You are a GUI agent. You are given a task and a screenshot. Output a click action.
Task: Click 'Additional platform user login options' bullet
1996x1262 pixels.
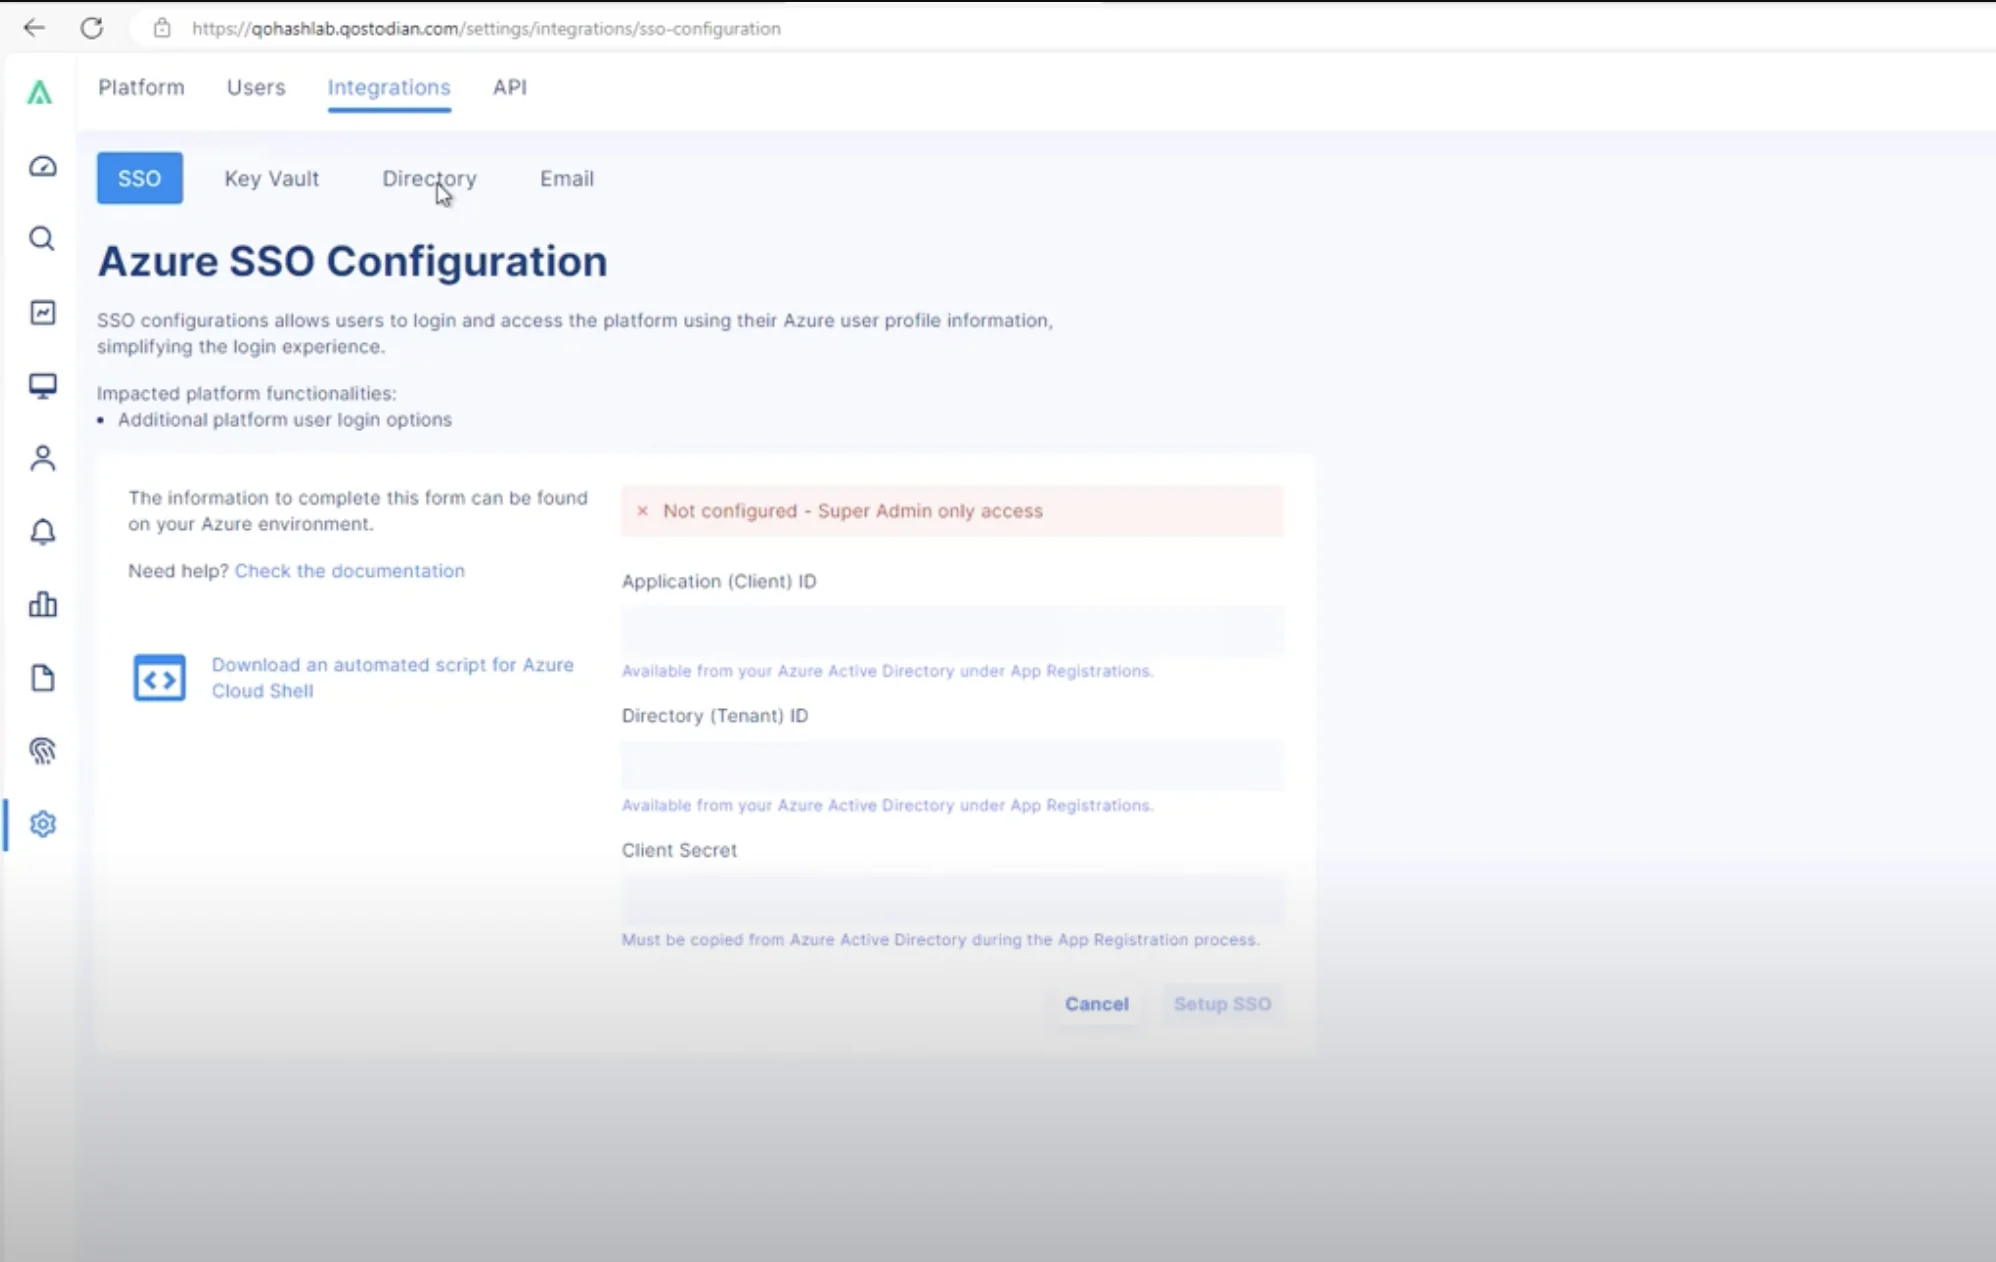pos(285,420)
